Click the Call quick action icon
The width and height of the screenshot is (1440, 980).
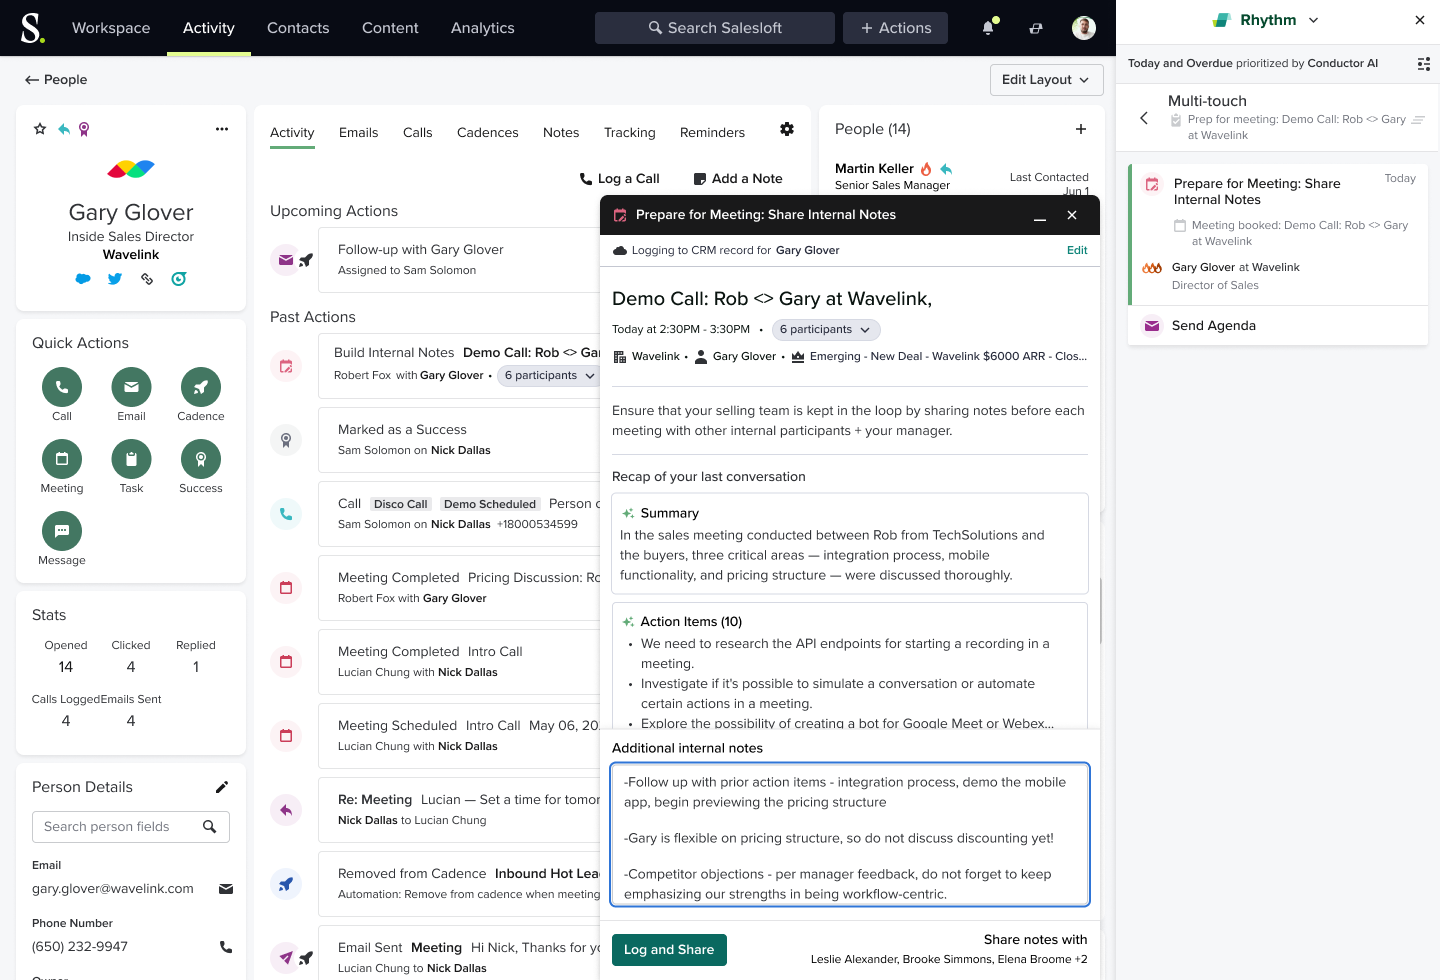pyautogui.click(x=62, y=387)
